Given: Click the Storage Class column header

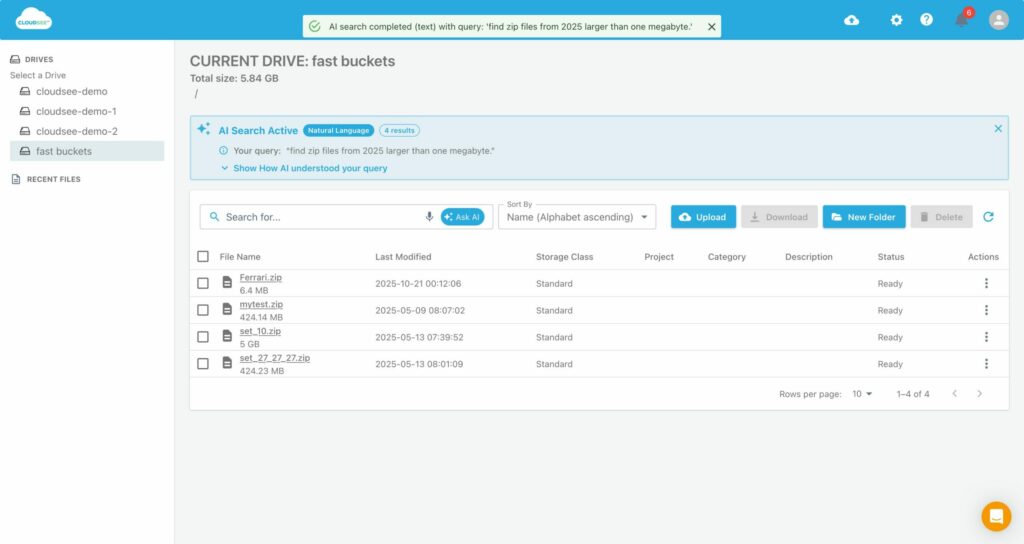Looking at the screenshot, I should coord(564,257).
